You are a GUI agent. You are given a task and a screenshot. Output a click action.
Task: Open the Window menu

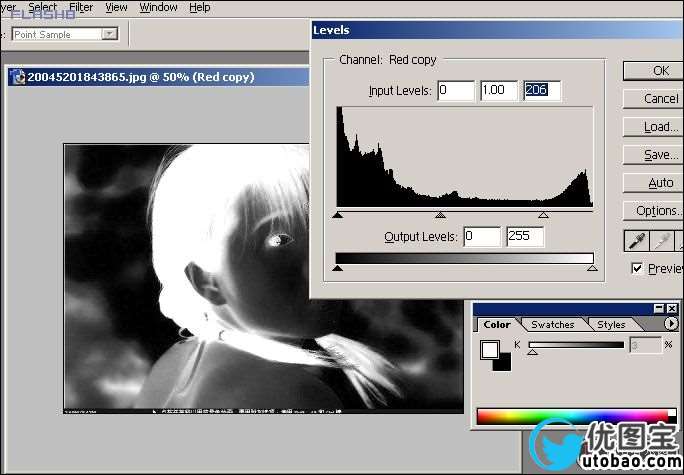point(158,7)
